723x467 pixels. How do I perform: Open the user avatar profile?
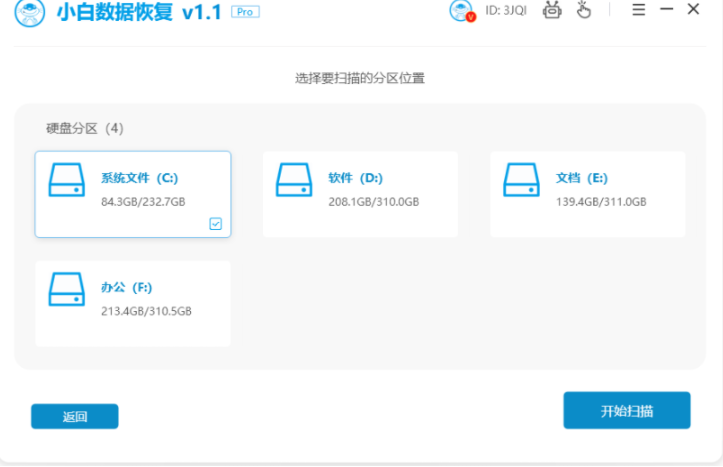[461, 11]
